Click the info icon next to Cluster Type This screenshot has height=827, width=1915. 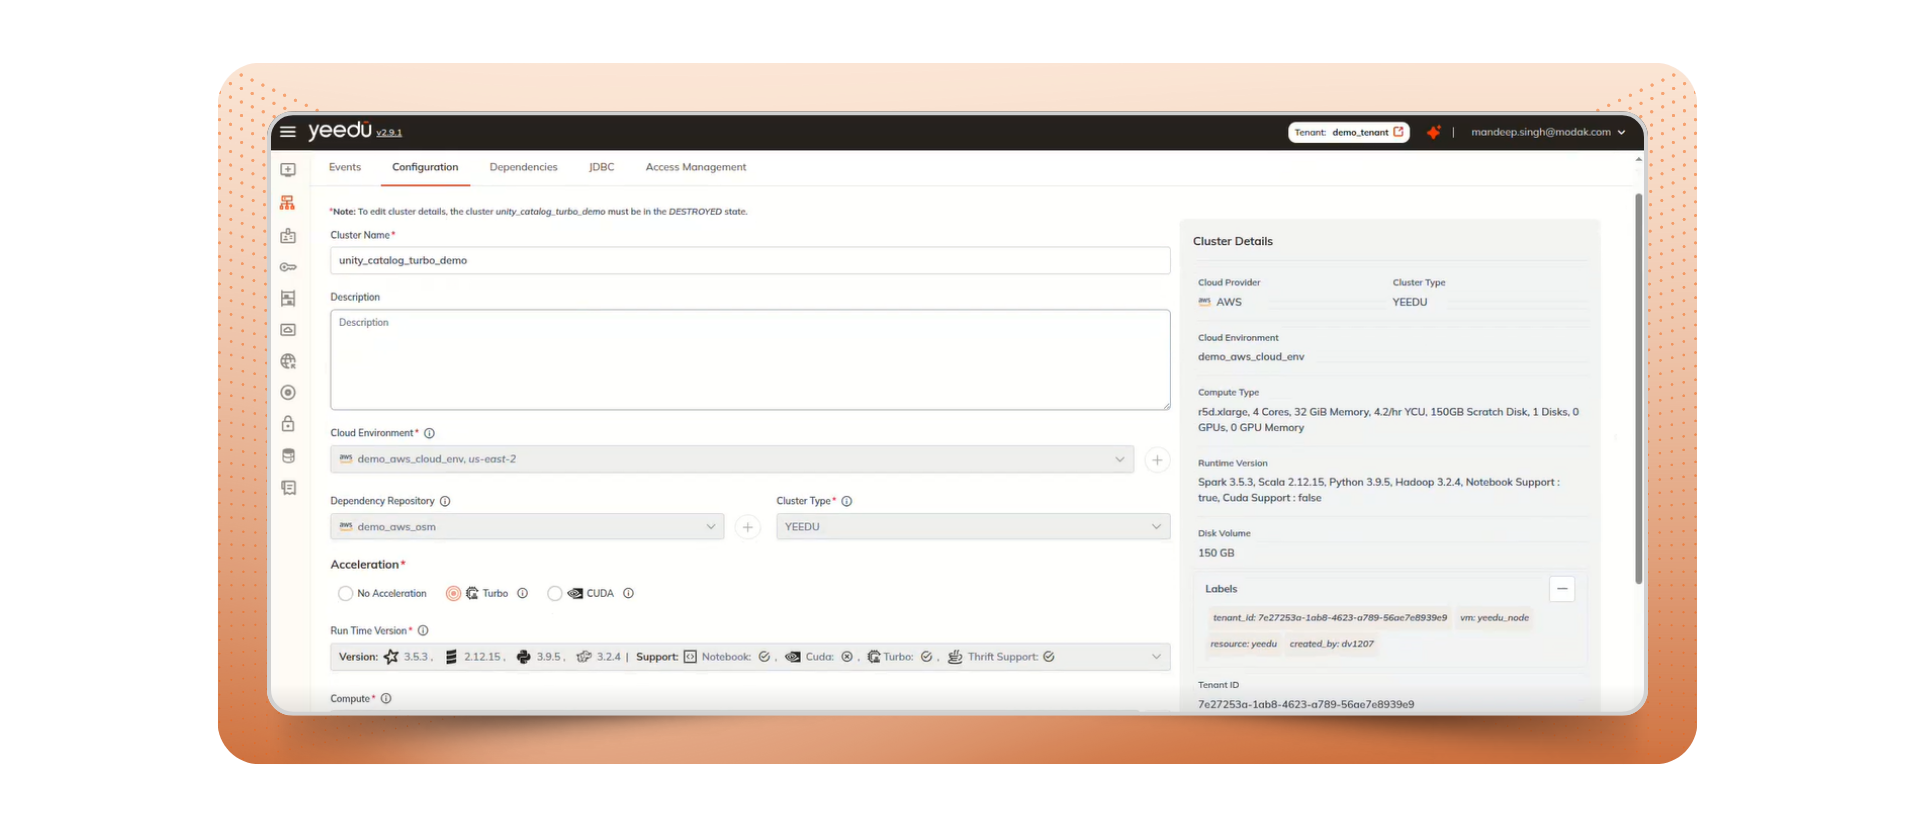tap(846, 501)
